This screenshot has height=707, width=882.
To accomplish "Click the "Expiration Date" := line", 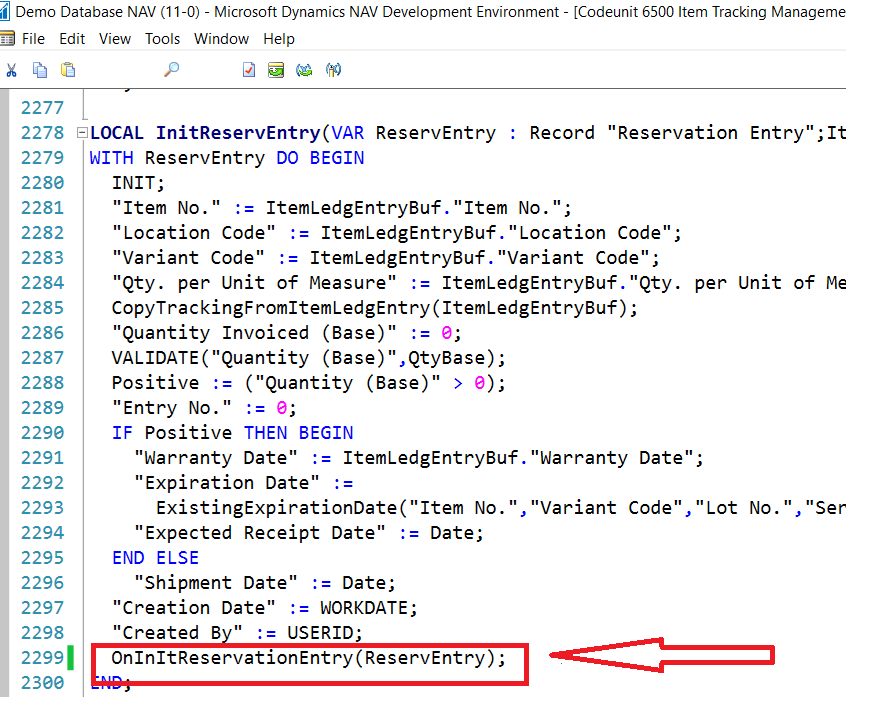I will tap(244, 483).
